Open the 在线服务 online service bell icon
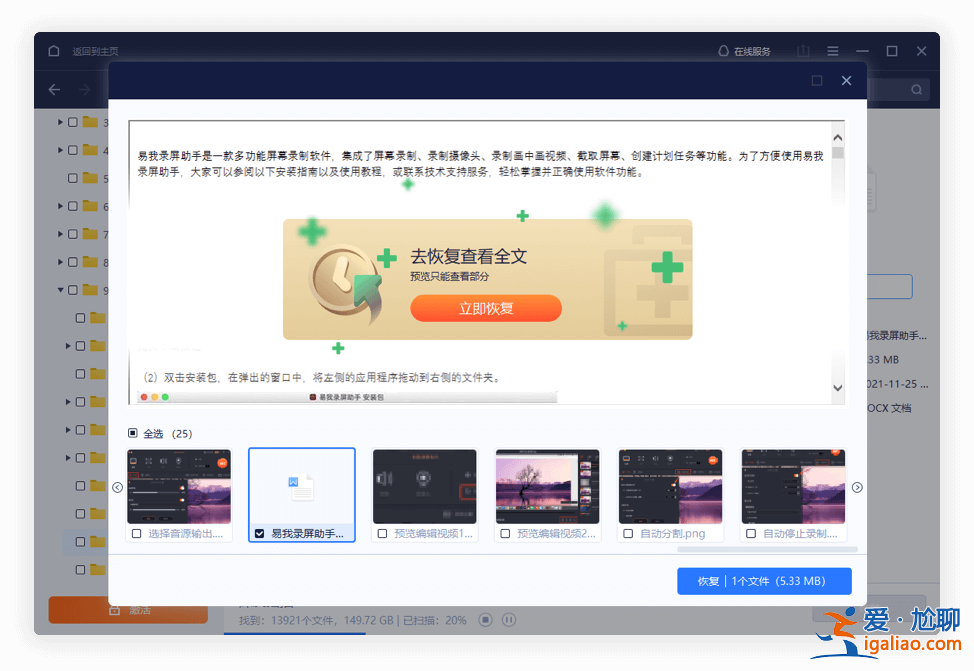Viewport: 974px width, 671px height. (722, 50)
